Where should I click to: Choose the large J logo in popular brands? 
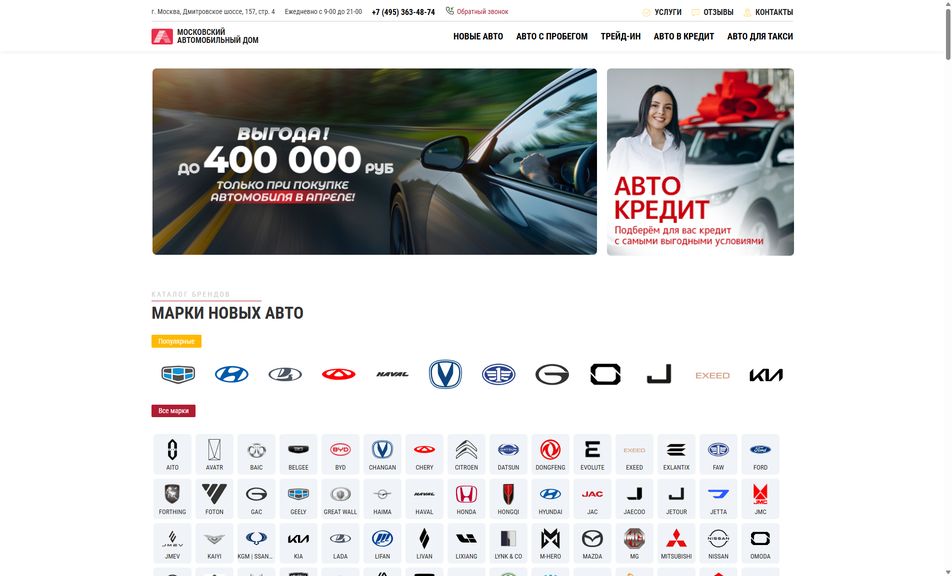click(659, 374)
